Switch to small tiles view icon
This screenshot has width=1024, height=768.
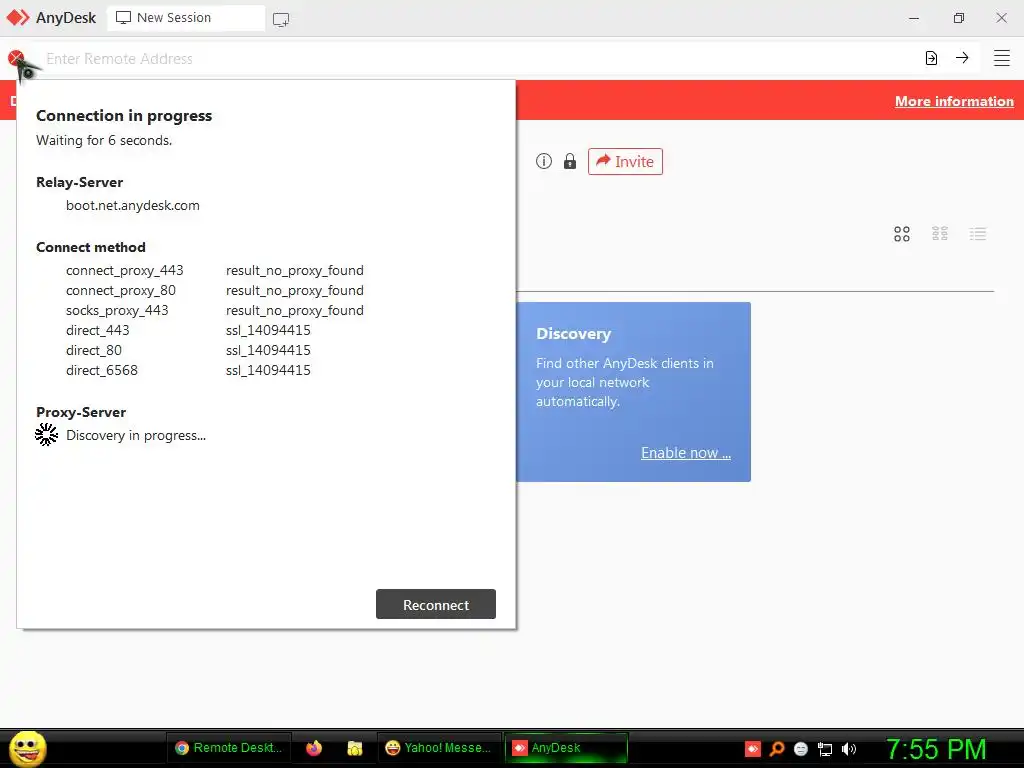(x=940, y=234)
